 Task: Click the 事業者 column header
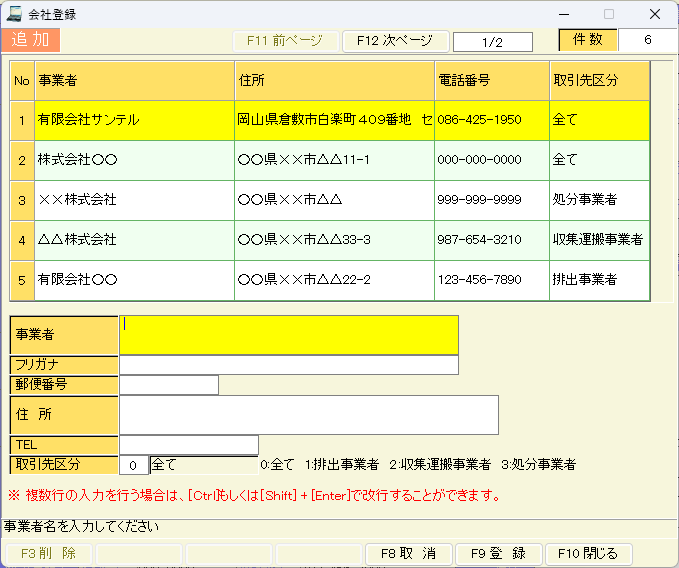pyautogui.click(x=134, y=80)
